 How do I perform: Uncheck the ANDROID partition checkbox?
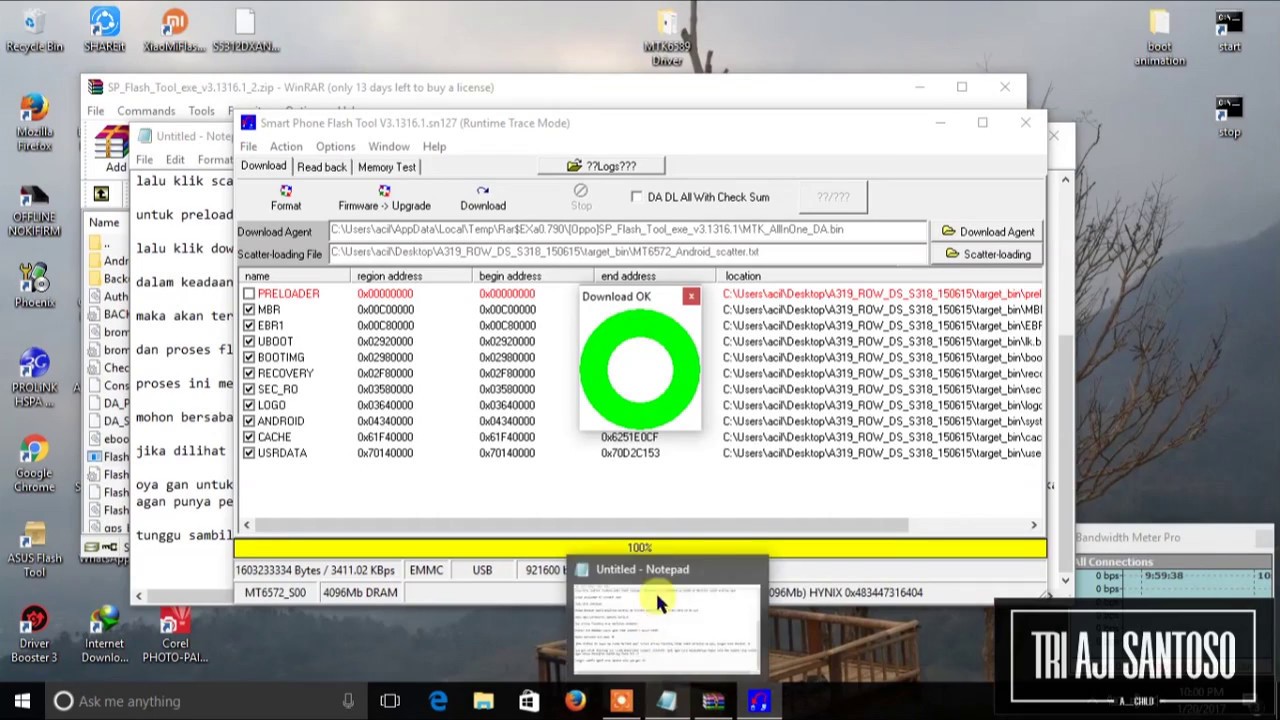click(249, 422)
